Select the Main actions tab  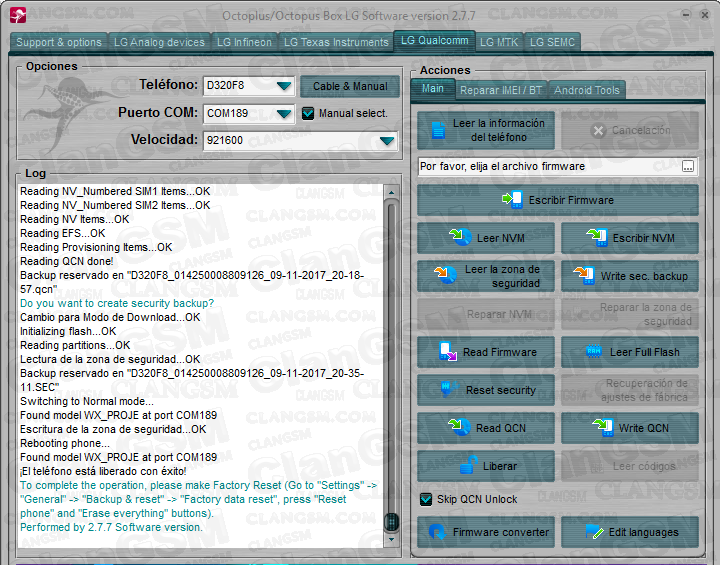click(433, 89)
